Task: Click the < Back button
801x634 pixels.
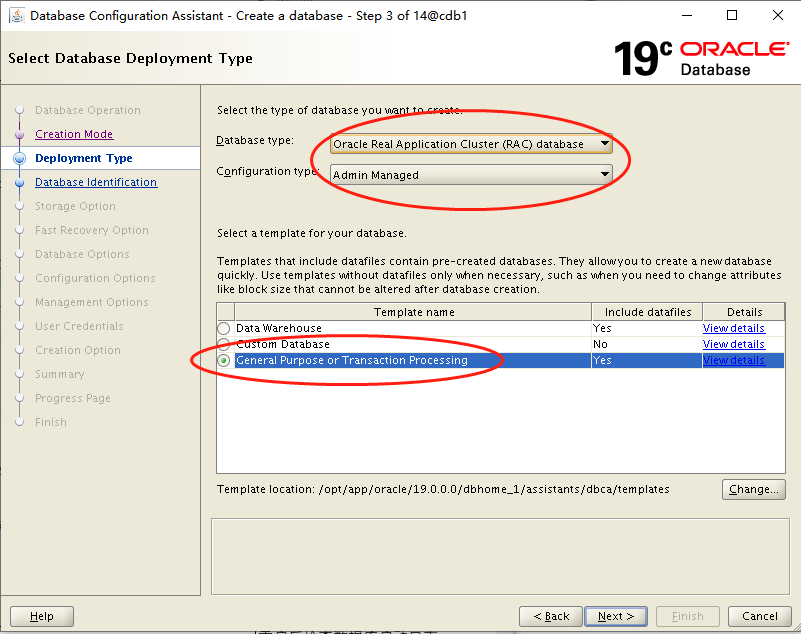Action: pyautogui.click(x=551, y=617)
